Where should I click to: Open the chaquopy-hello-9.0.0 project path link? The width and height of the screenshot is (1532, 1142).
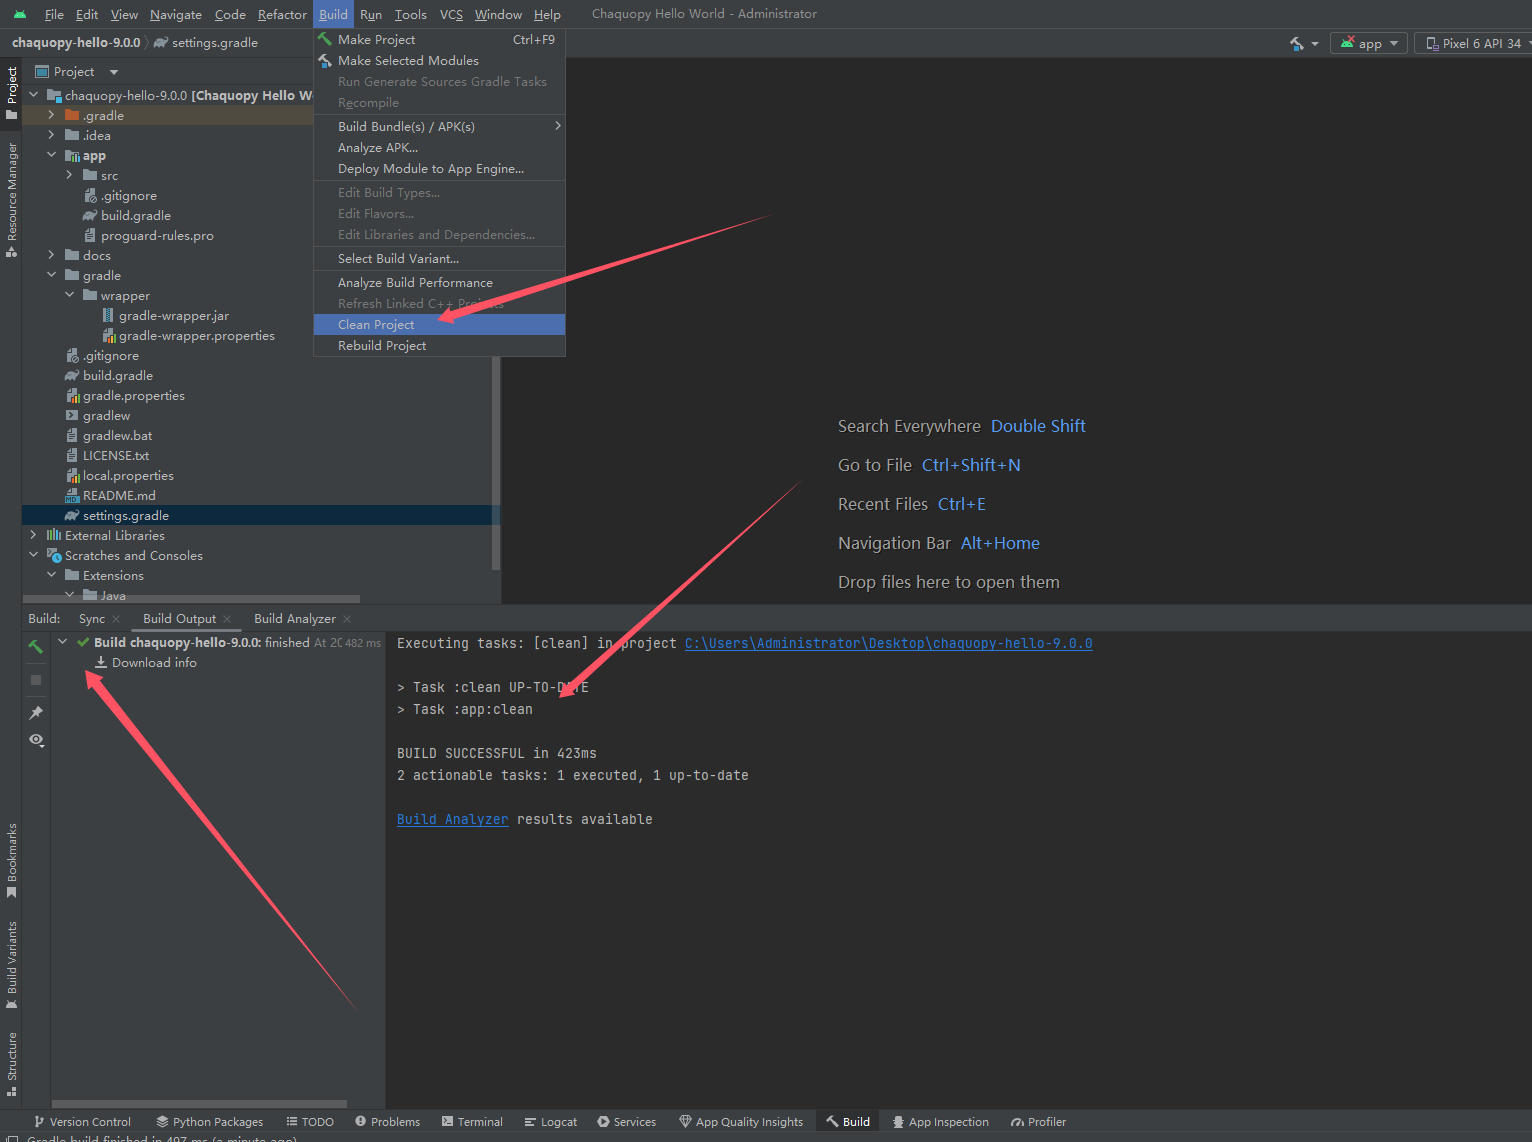pyautogui.click(x=888, y=643)
